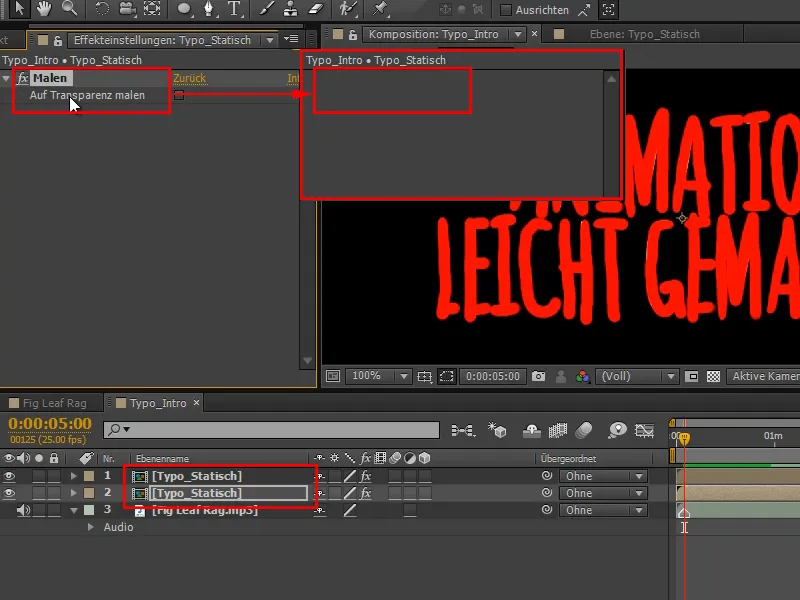Click Ausrichten in the top toolbar
Viewport: 800px width, 600px height.
click(531, 10)
